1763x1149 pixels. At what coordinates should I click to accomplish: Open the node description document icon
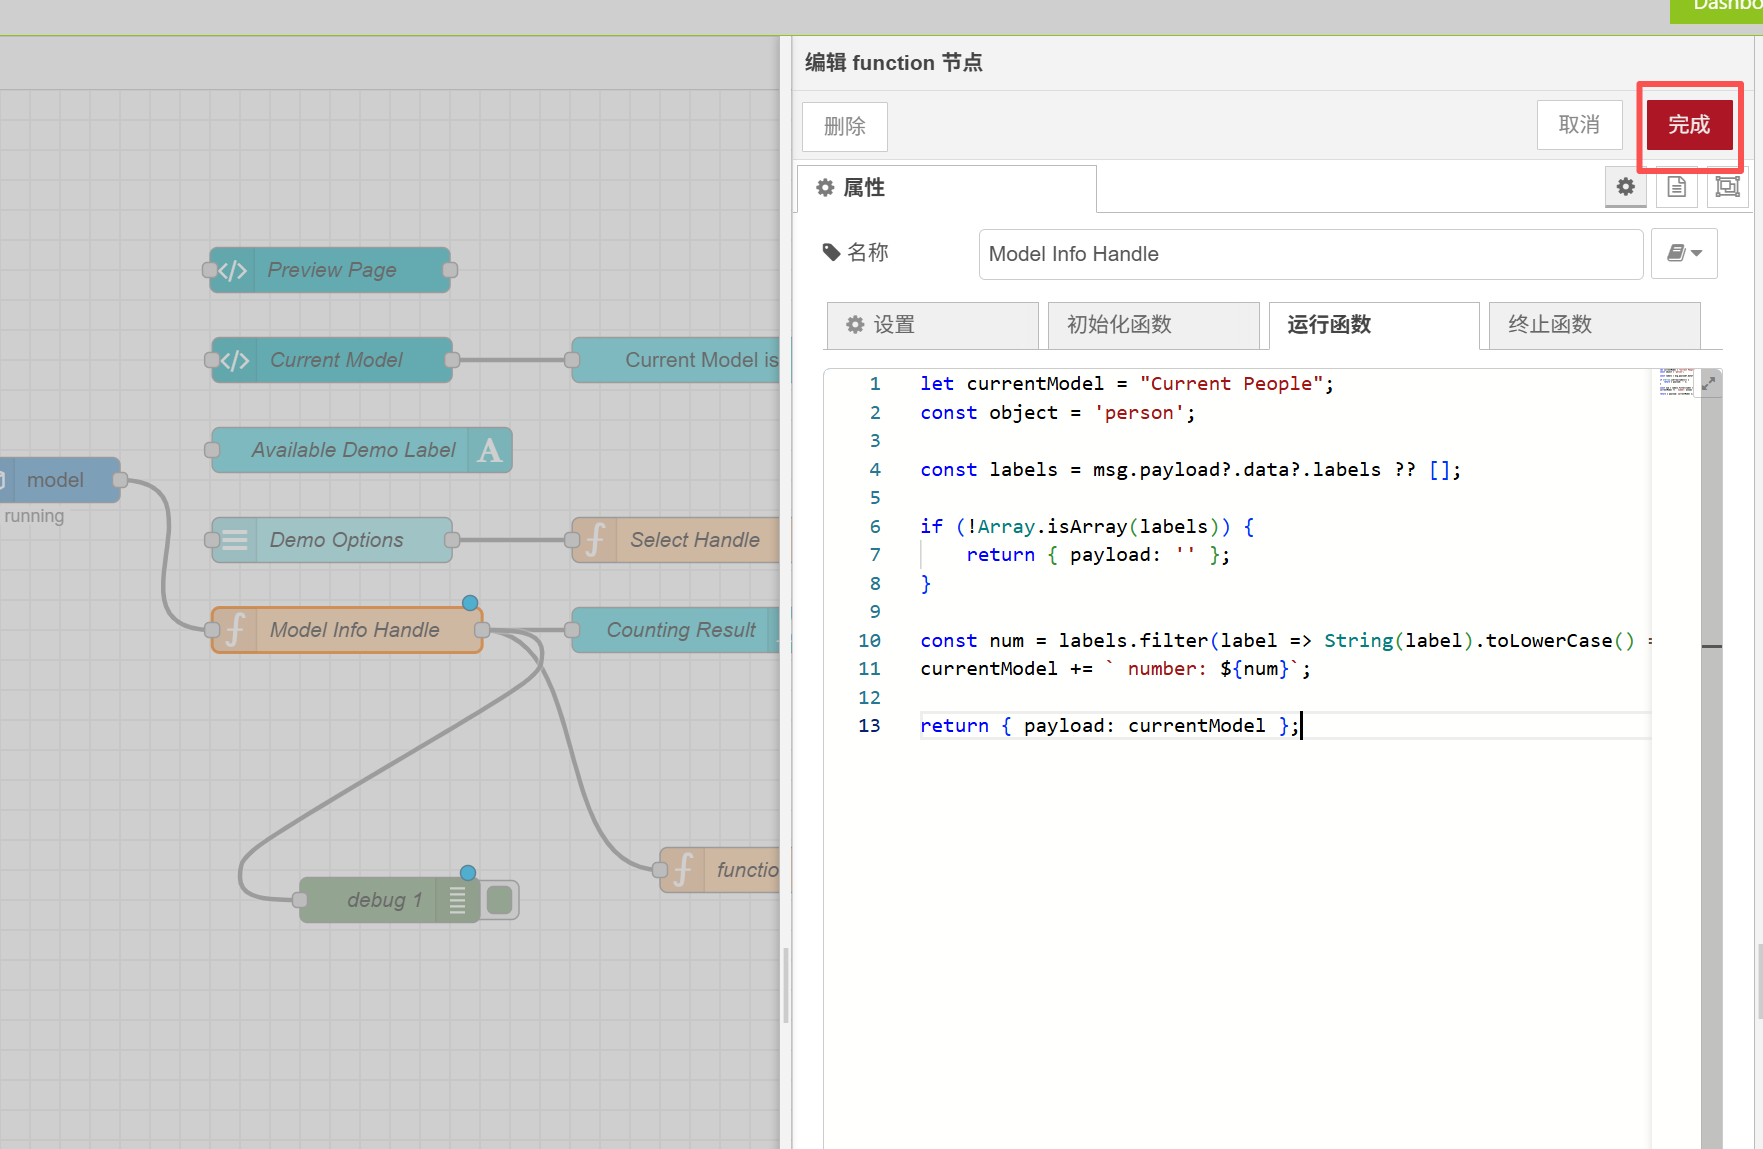(1677, 187)
